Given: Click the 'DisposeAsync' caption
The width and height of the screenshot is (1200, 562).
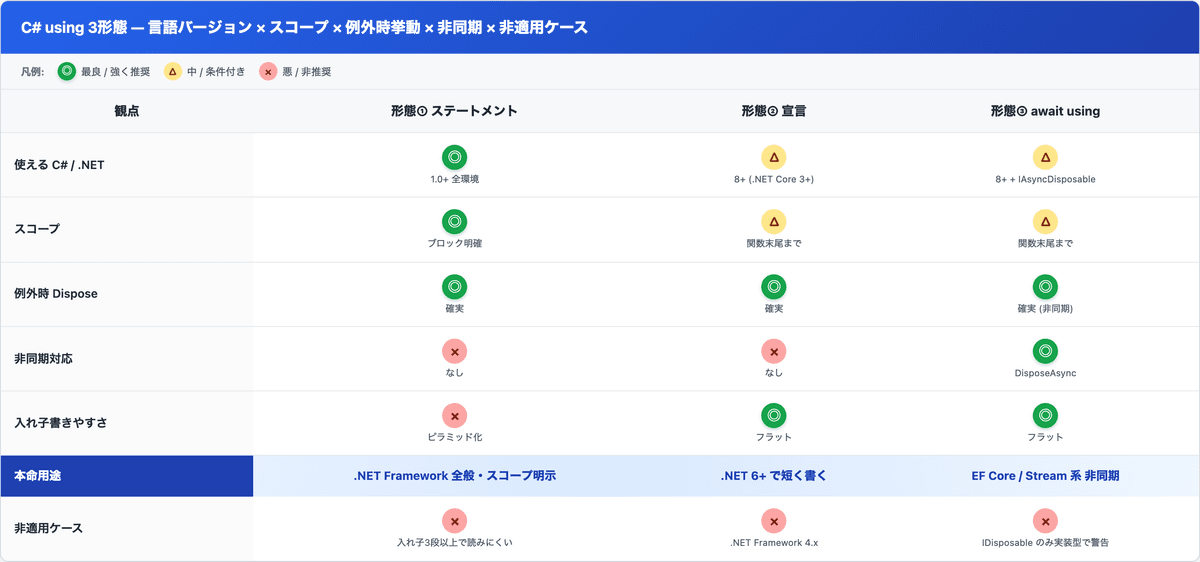Looking at the screenshot, I should pos(1045,373).
